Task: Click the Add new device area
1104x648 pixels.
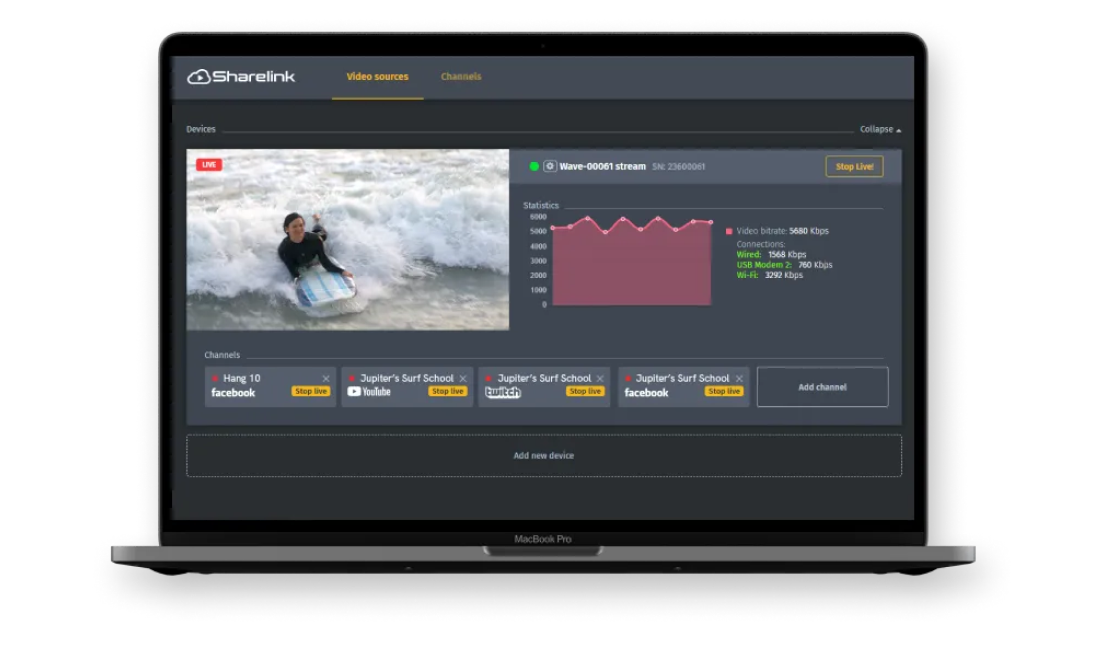Action: 544,456
